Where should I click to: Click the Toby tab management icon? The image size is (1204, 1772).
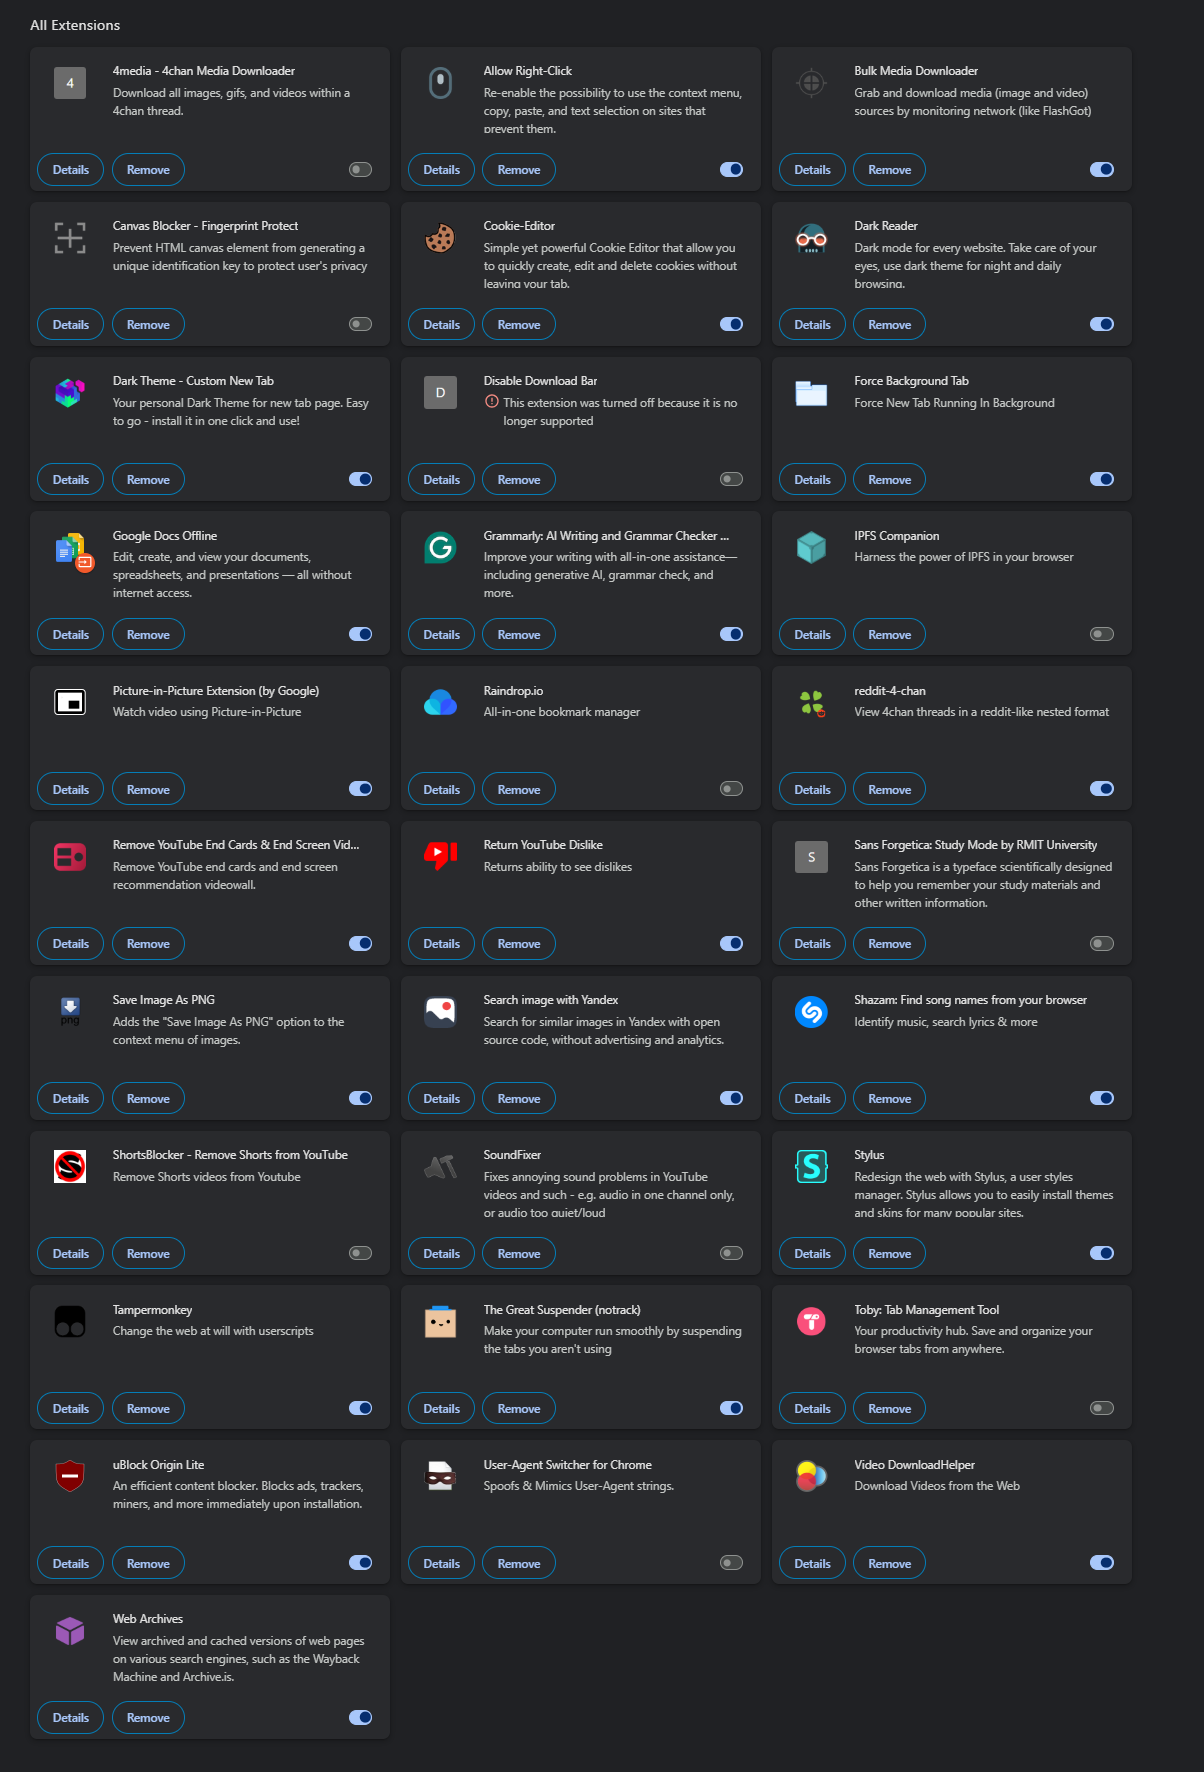pyautogui.click(x=811, y=1322)
